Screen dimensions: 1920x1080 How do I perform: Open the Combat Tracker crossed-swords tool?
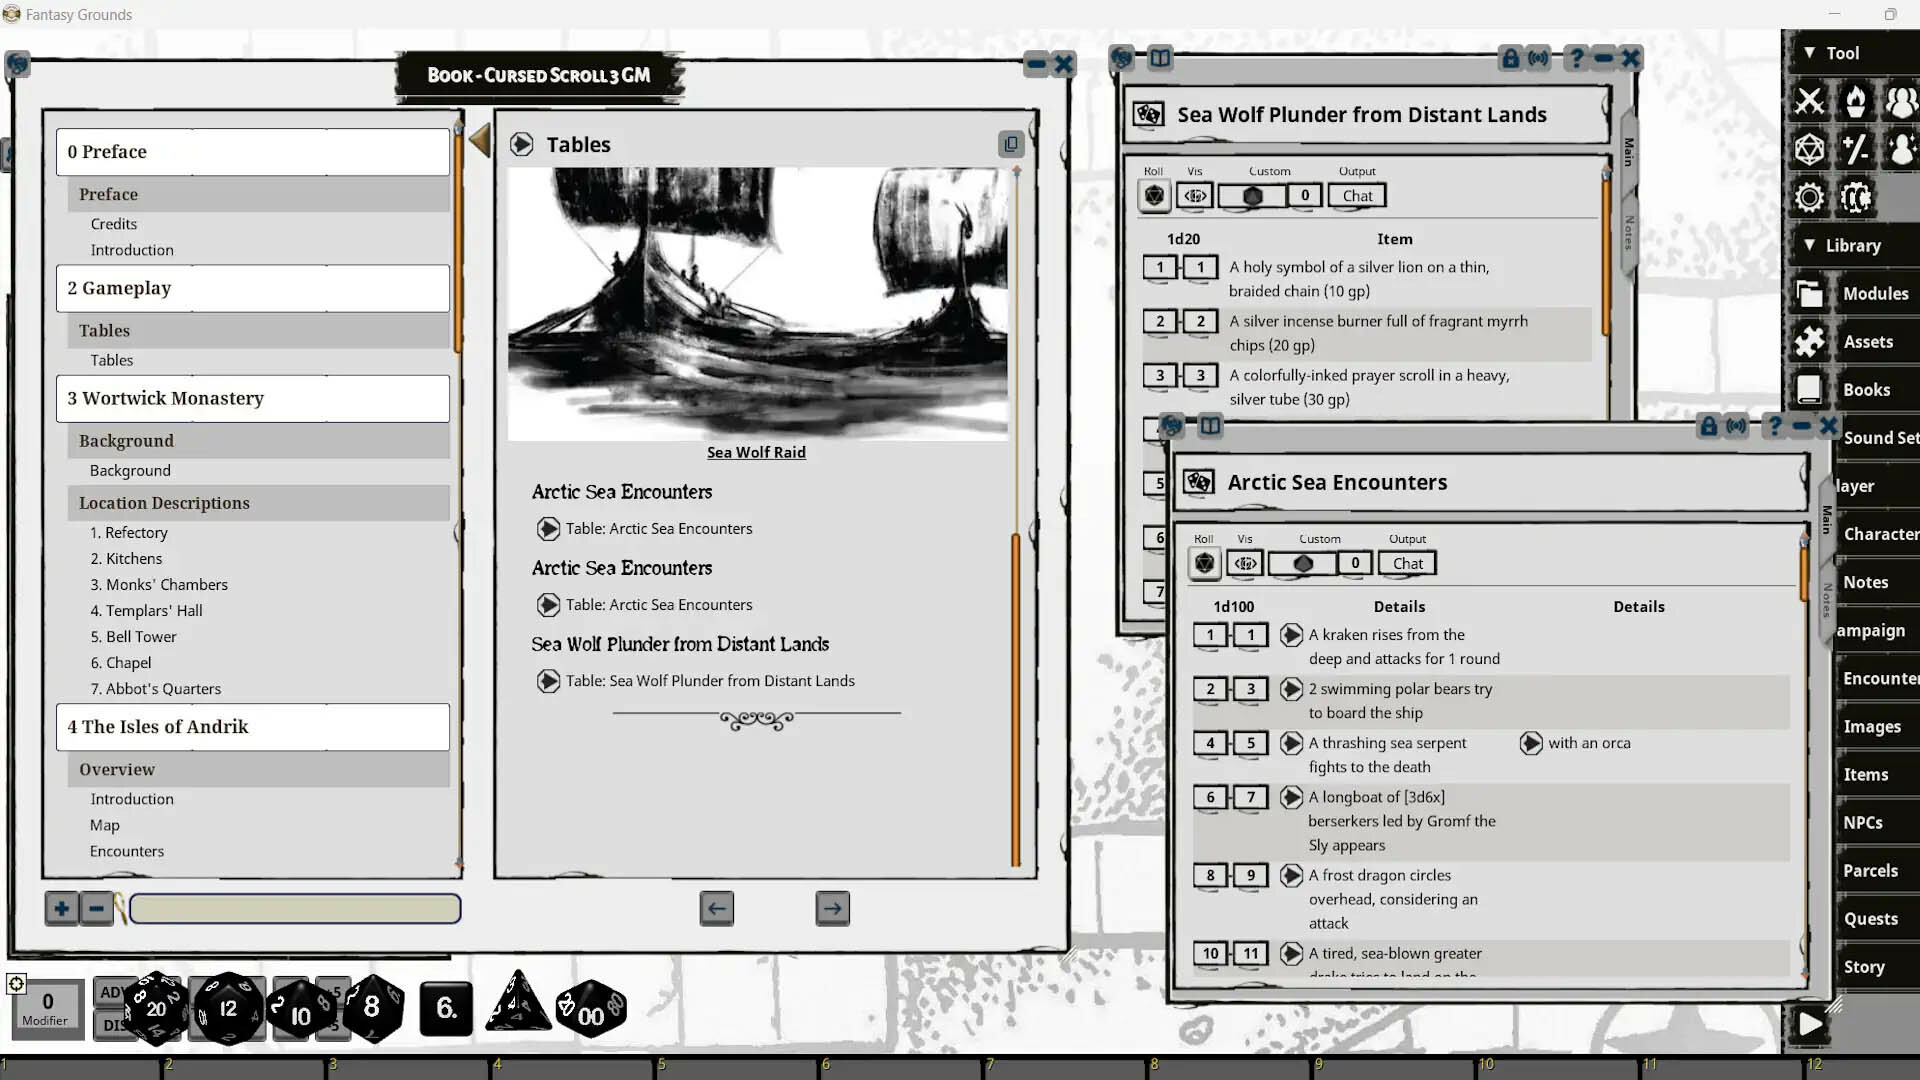point(1810,101)
